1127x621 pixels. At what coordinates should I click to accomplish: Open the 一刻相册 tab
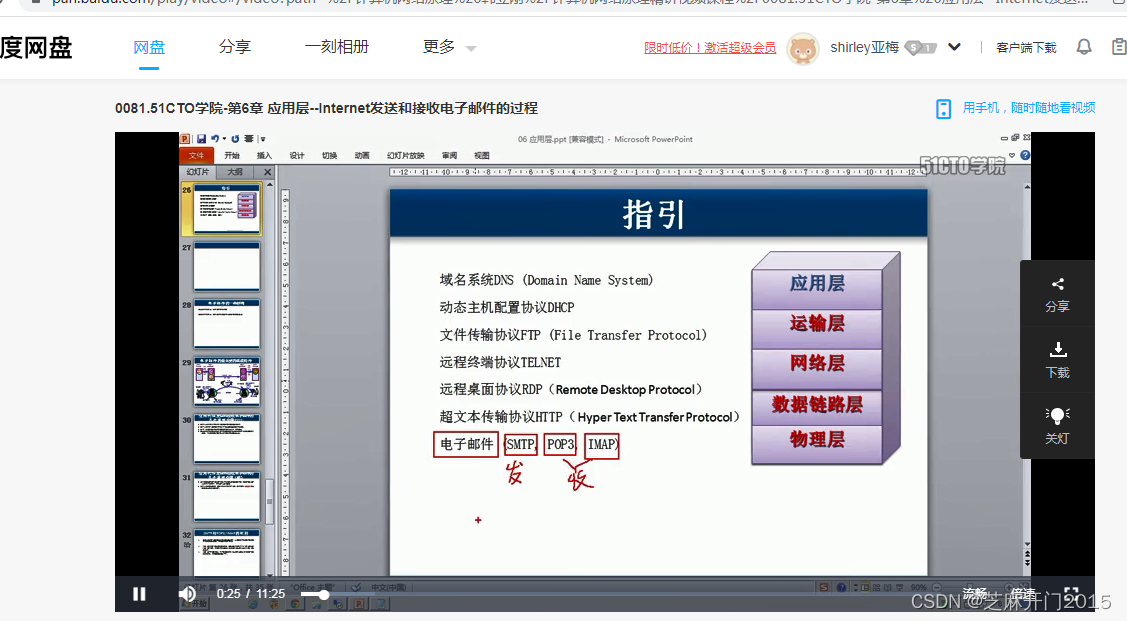pyautogui.click(x=336, y=47)
